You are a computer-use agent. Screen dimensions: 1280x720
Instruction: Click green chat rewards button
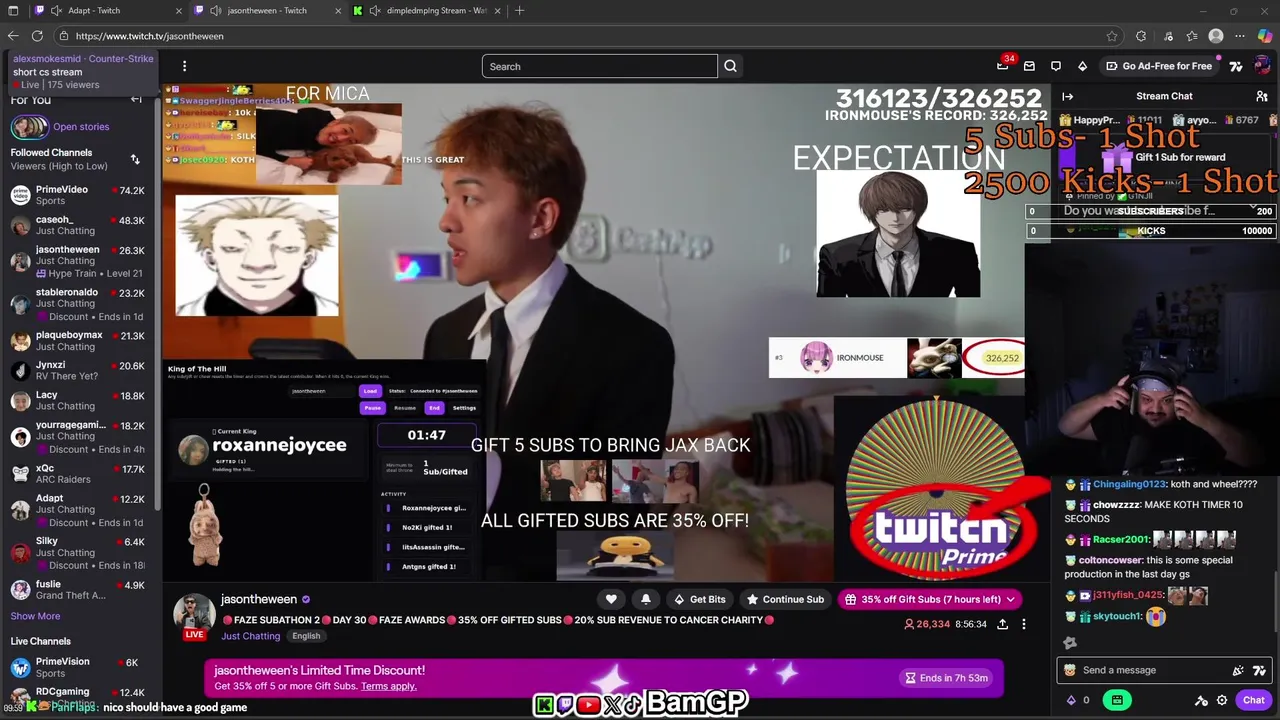pos(1117,700)
